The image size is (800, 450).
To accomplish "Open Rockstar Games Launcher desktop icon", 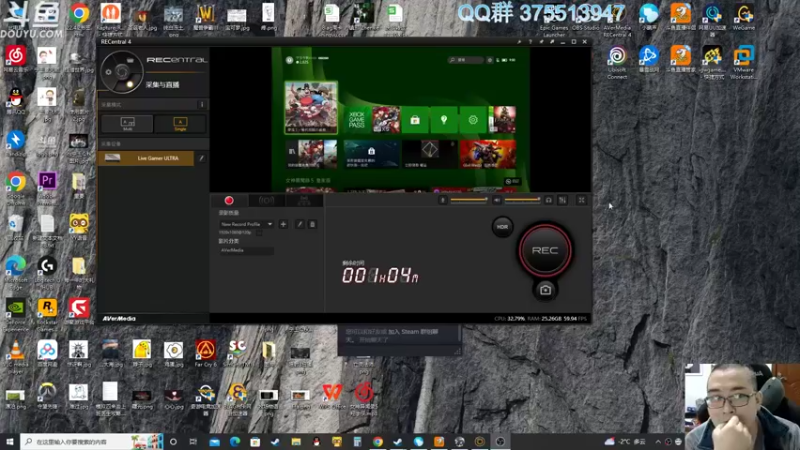I will (47, 314).
